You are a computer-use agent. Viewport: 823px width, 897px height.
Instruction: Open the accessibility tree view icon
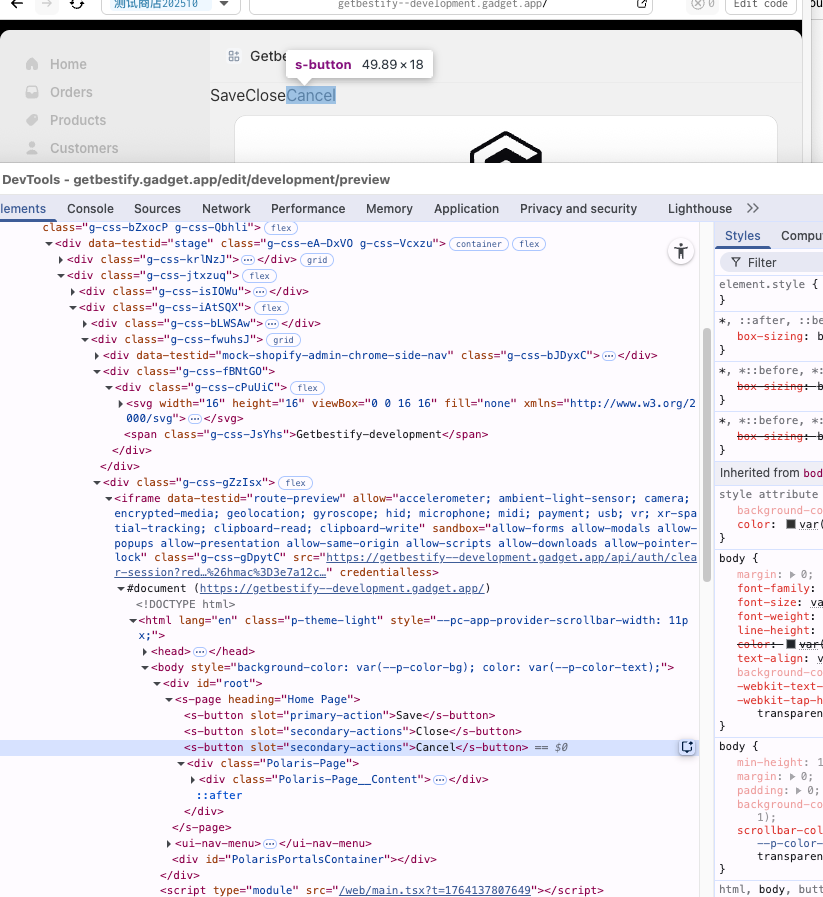(x=681, y=252)
